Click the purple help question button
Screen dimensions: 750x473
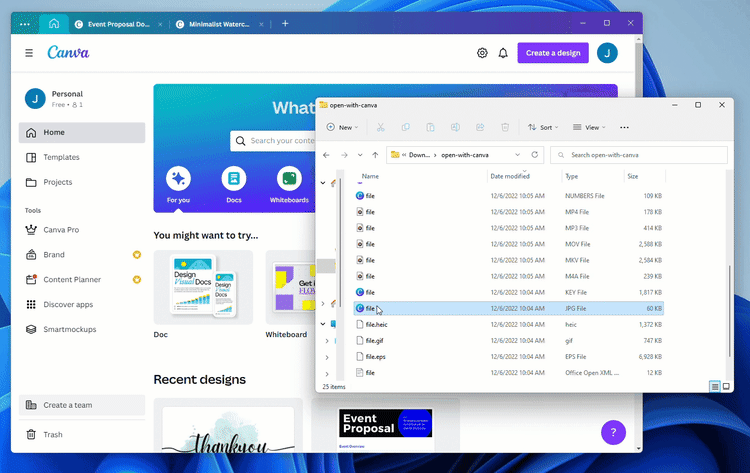click(613, 432)
